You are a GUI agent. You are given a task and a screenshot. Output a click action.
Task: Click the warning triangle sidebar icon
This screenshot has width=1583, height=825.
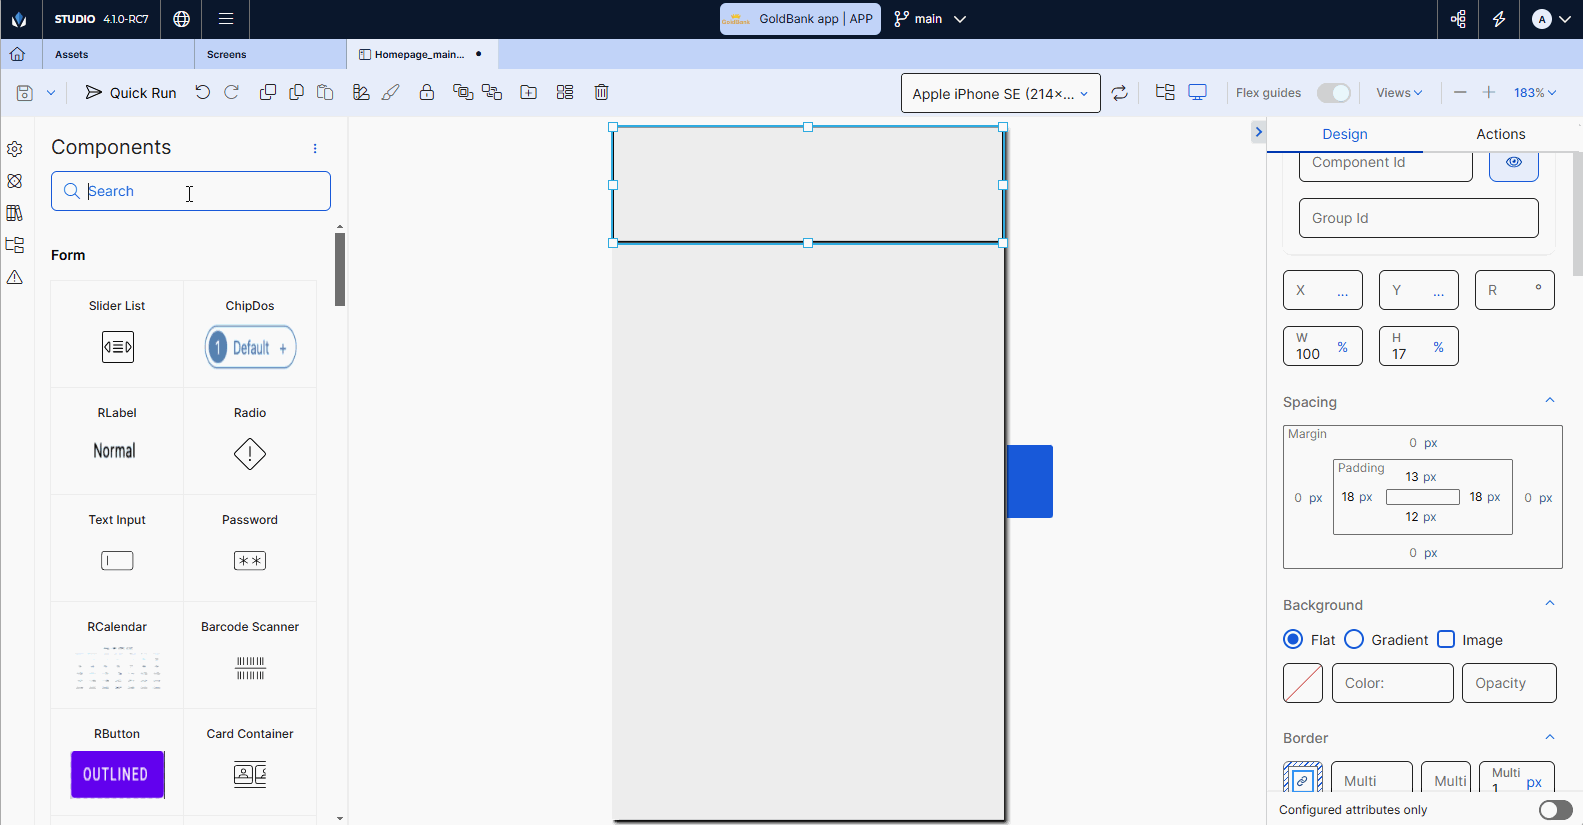(15, 277)
